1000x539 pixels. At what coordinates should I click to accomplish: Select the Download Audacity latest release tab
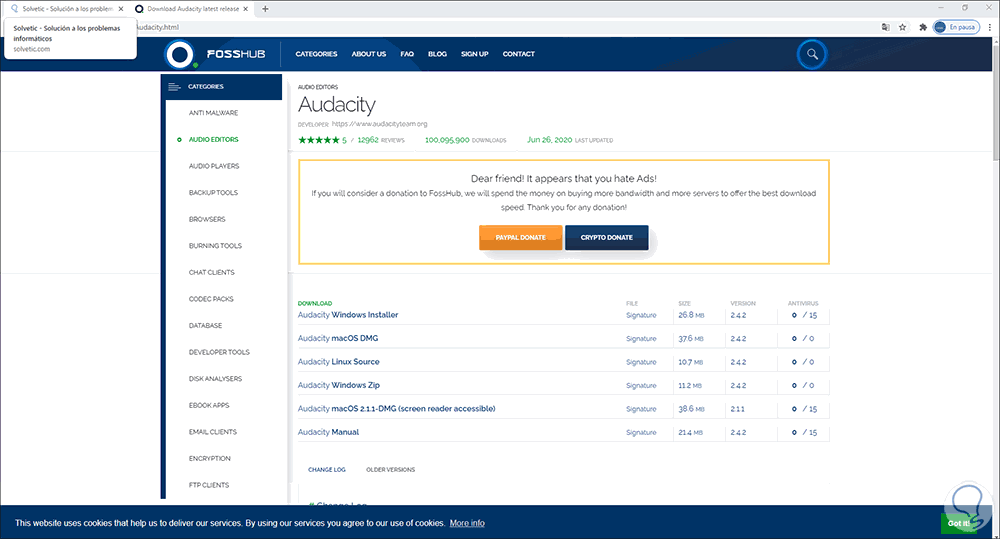tap(193, 9)
